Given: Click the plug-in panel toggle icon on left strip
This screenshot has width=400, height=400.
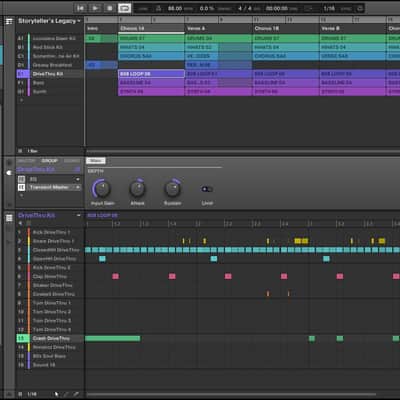Looking at the screenshot, I should (x=9, y=173).
